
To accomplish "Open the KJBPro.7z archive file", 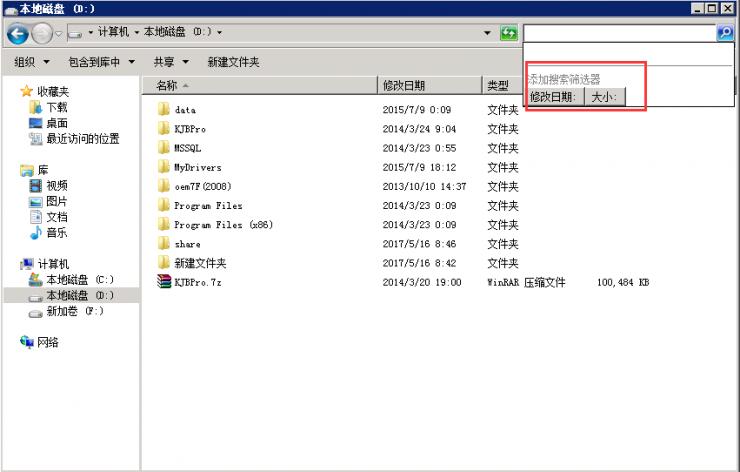I will pos(196,282).
